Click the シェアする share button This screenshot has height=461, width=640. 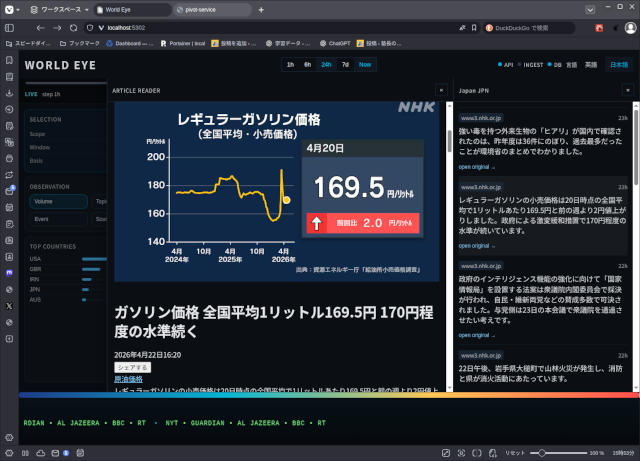[133, 367]
